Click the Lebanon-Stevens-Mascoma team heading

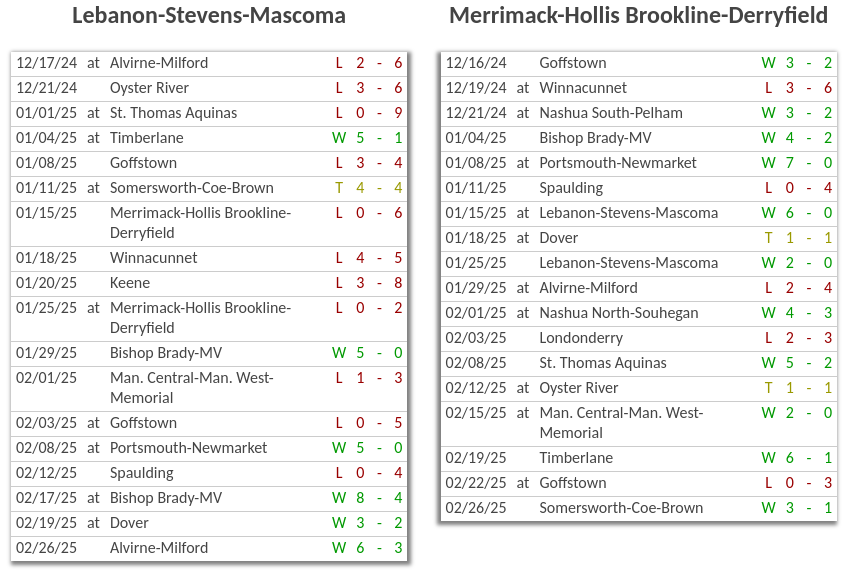coord(209,16)
